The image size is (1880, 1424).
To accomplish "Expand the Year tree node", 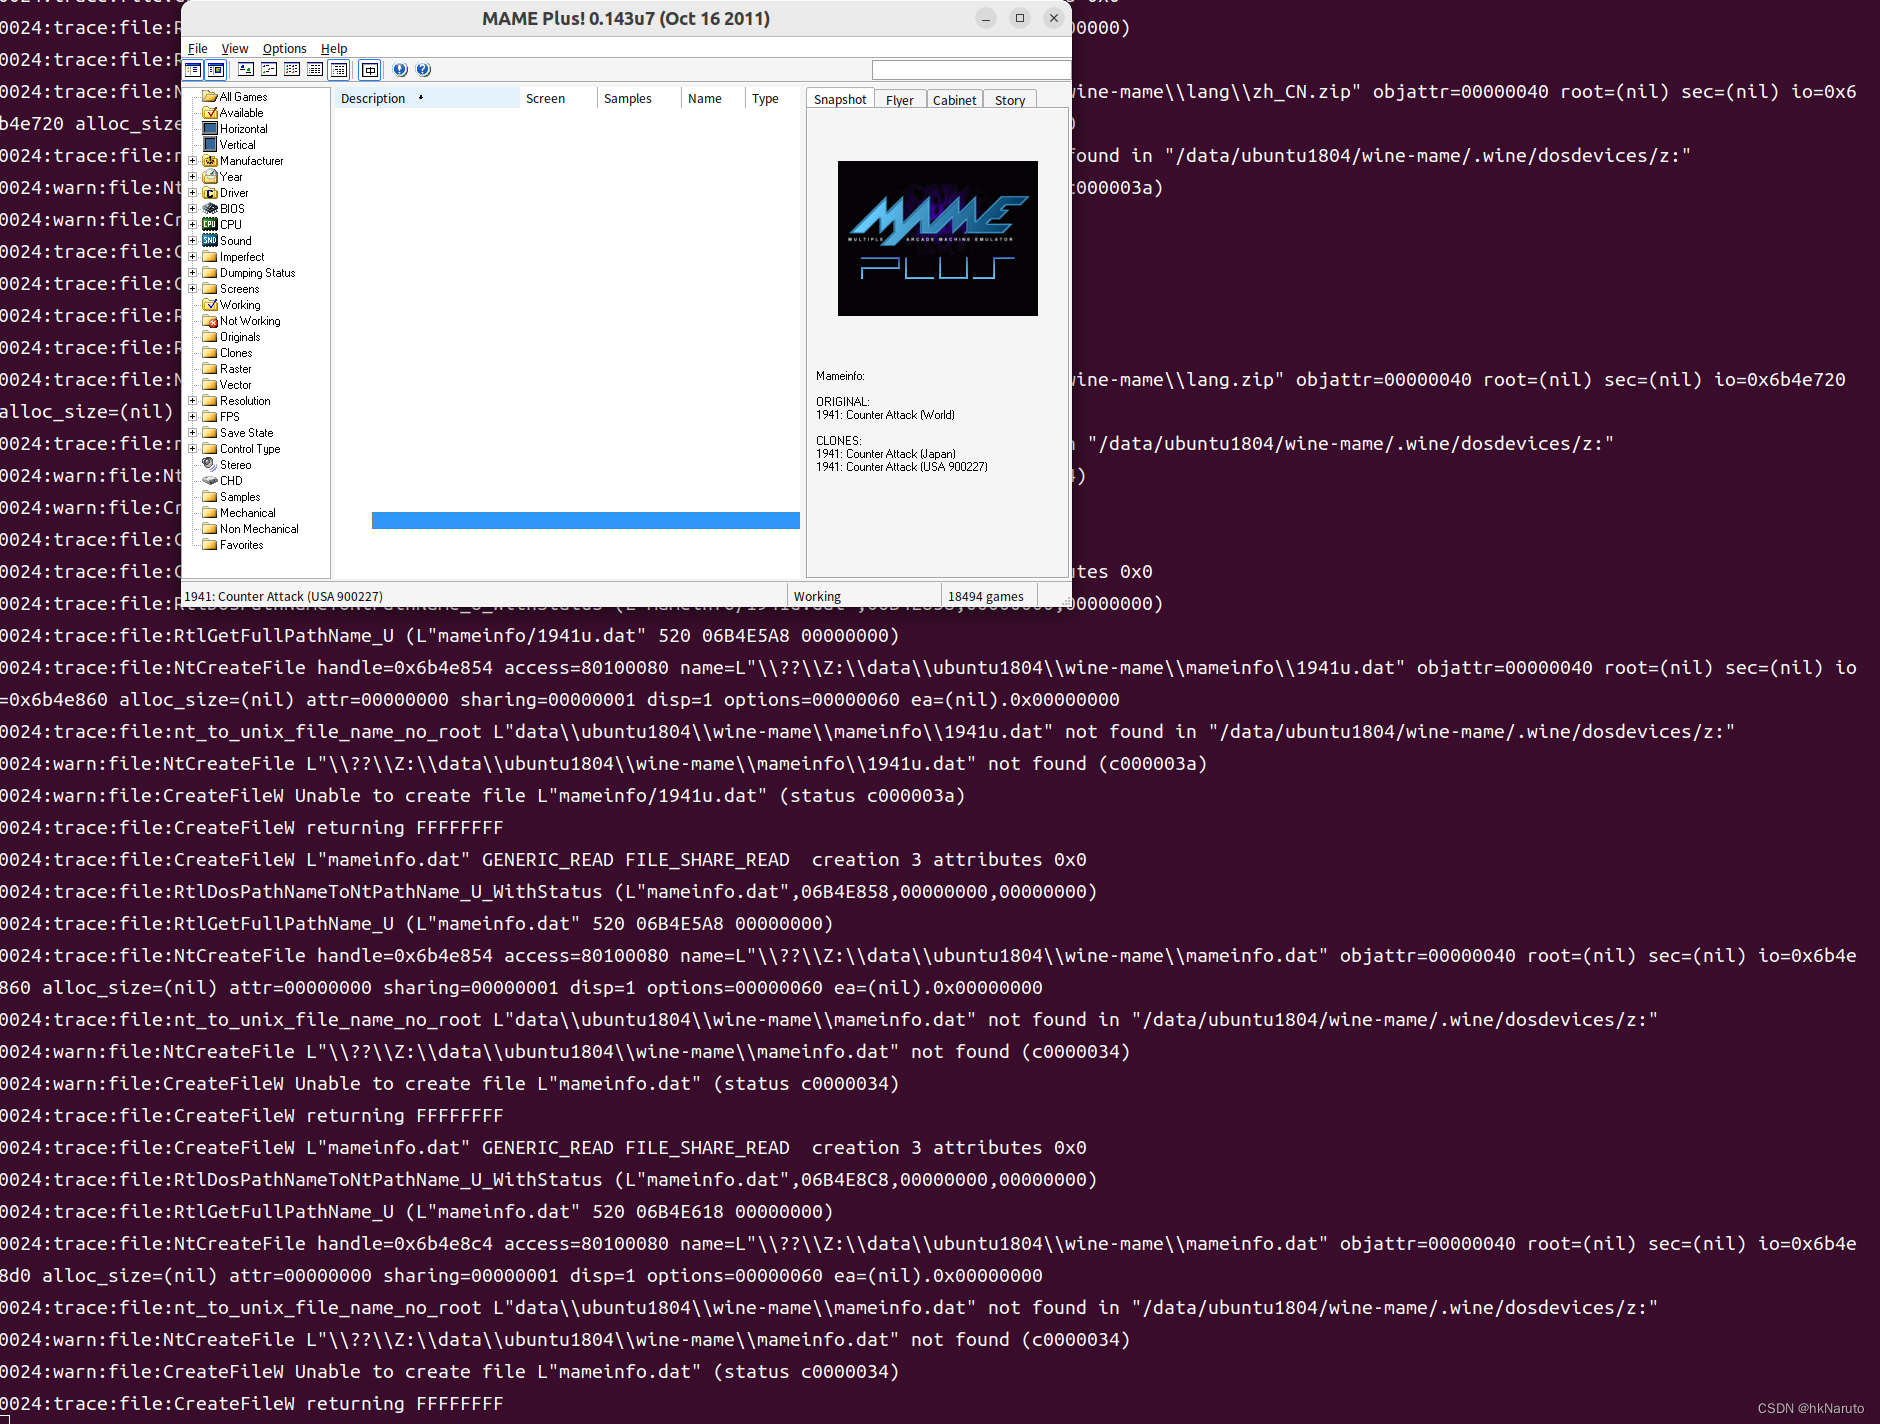I will tap(193, 177).
